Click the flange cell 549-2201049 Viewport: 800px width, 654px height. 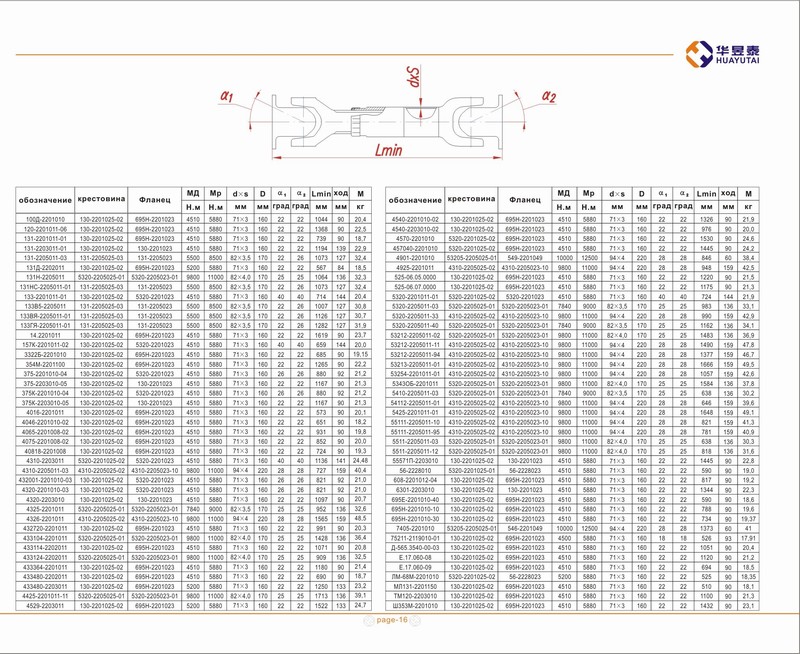(525, 258)
